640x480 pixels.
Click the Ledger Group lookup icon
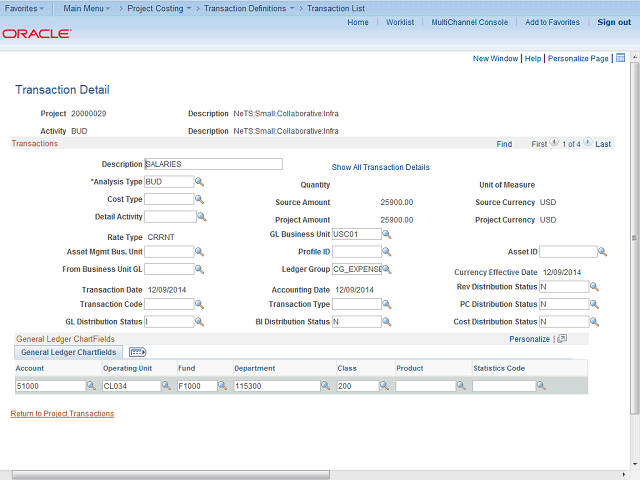pos(387,269)
